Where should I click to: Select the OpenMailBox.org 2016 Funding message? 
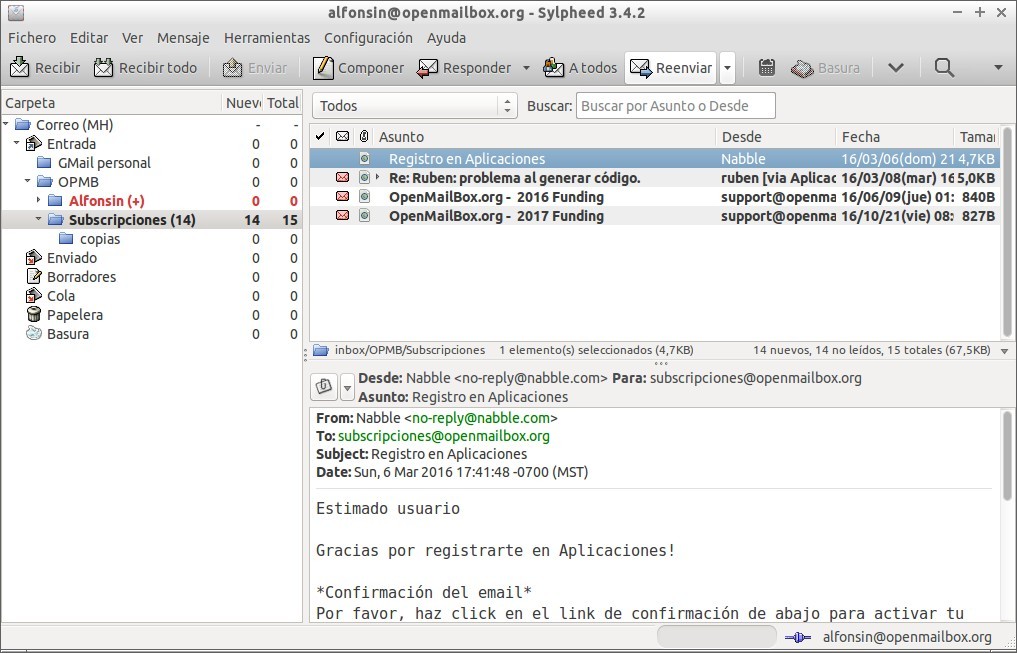(x=654, y=196)
